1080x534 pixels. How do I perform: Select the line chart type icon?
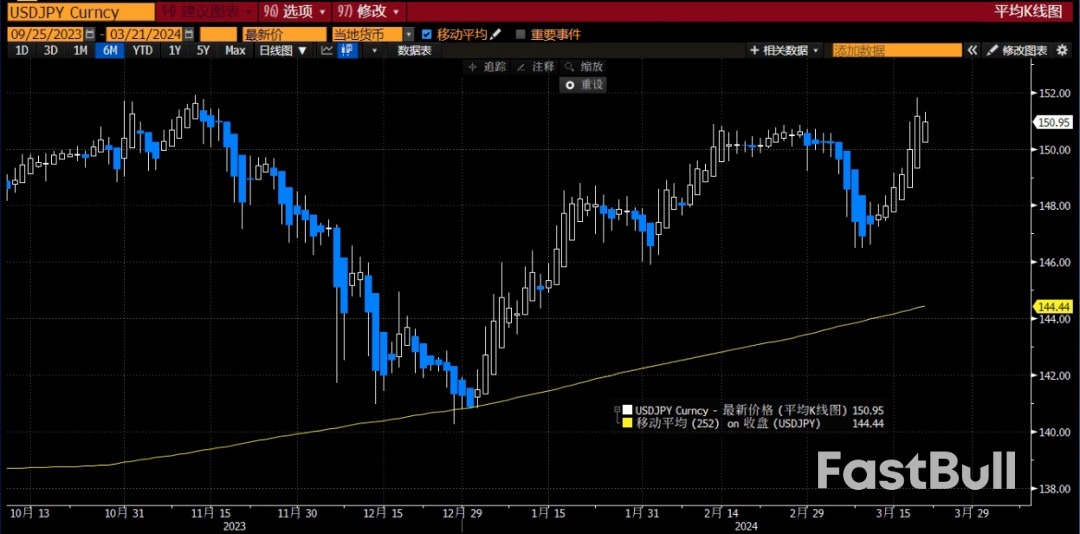[327, 50]
